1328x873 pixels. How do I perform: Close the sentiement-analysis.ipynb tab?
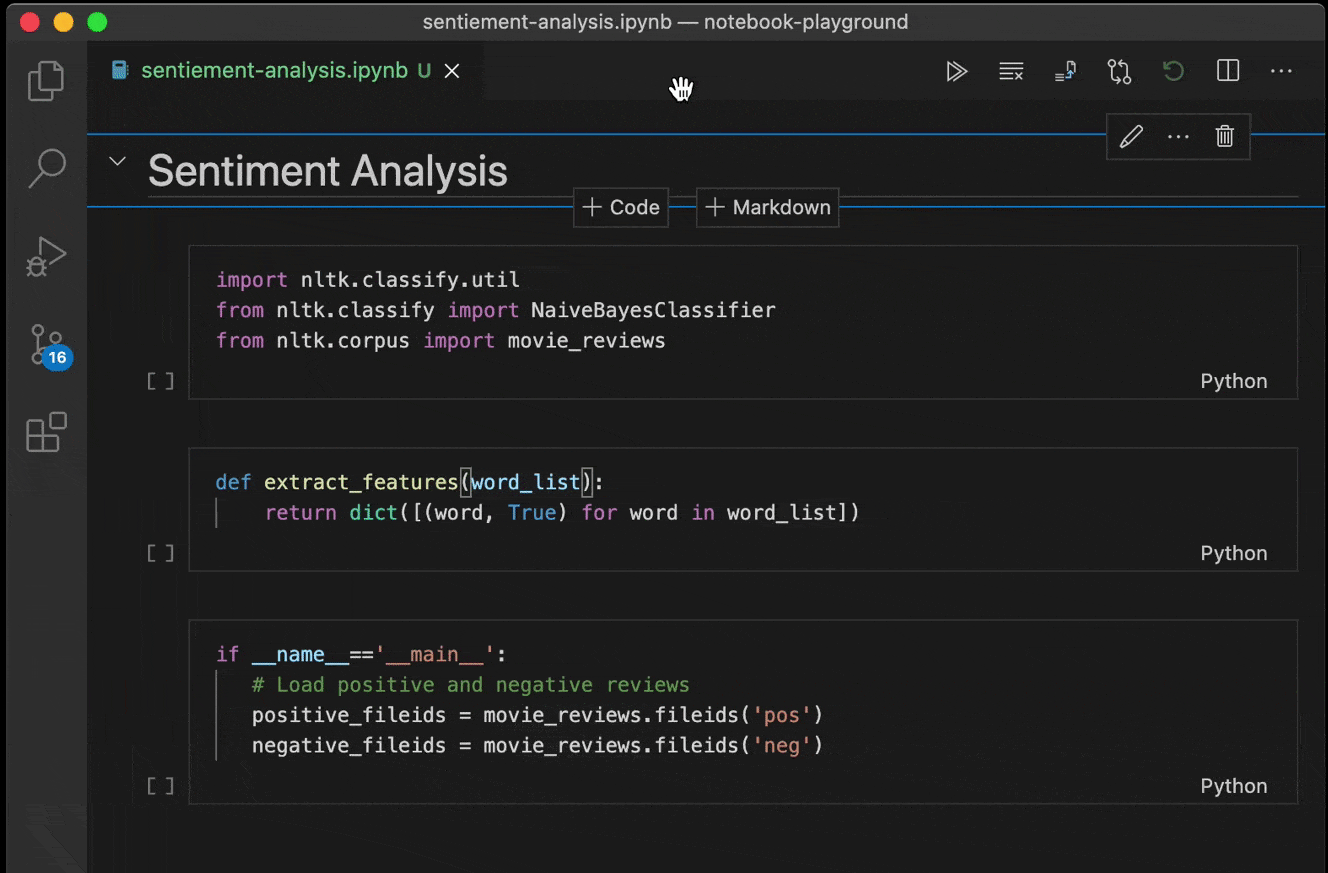point(452,71)
